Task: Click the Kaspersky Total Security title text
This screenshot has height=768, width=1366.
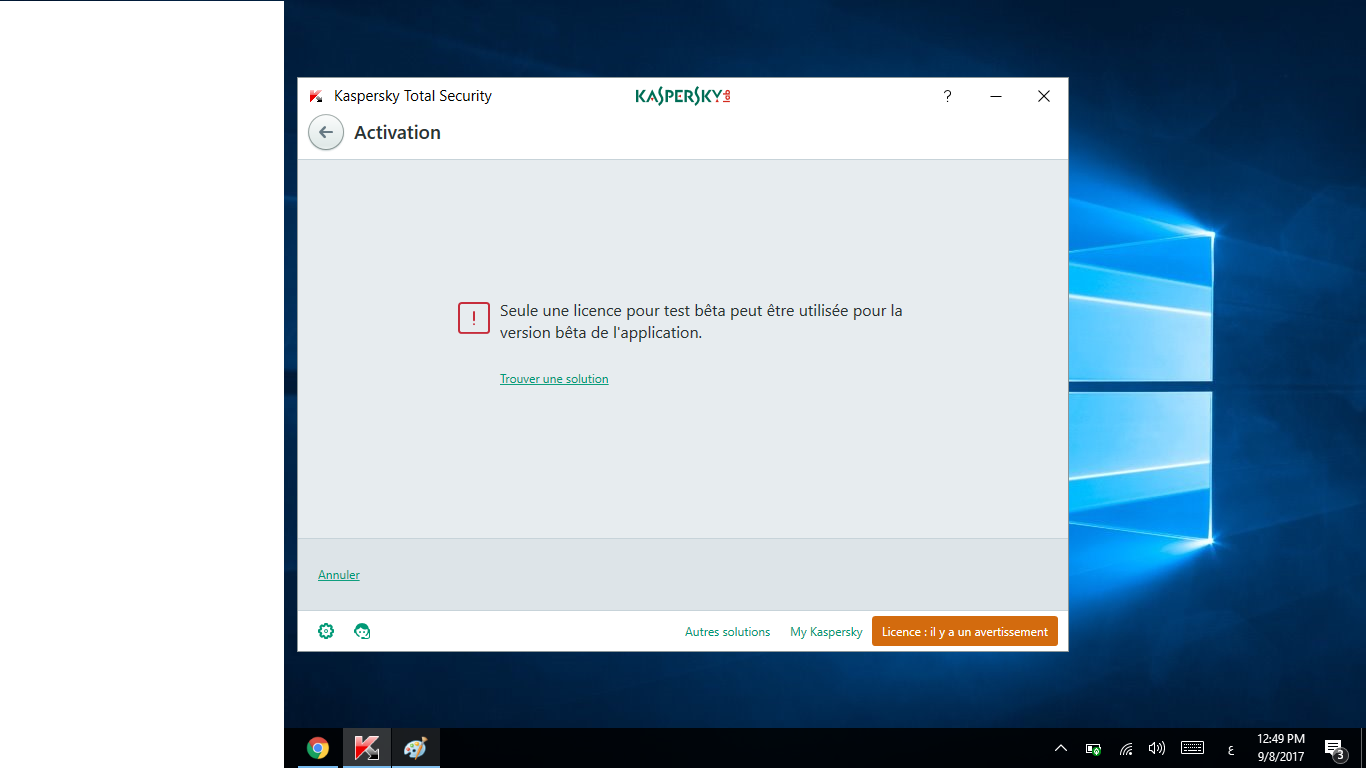Action: click(x=413, y=96)
